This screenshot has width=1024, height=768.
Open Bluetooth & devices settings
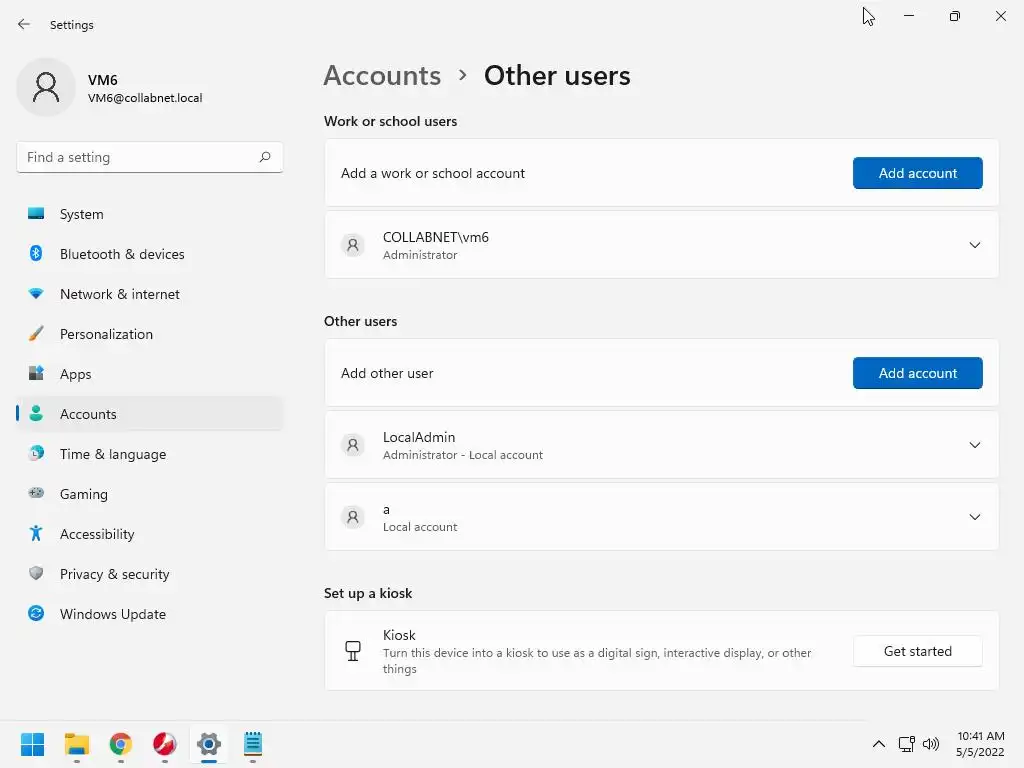click(122, 254)
